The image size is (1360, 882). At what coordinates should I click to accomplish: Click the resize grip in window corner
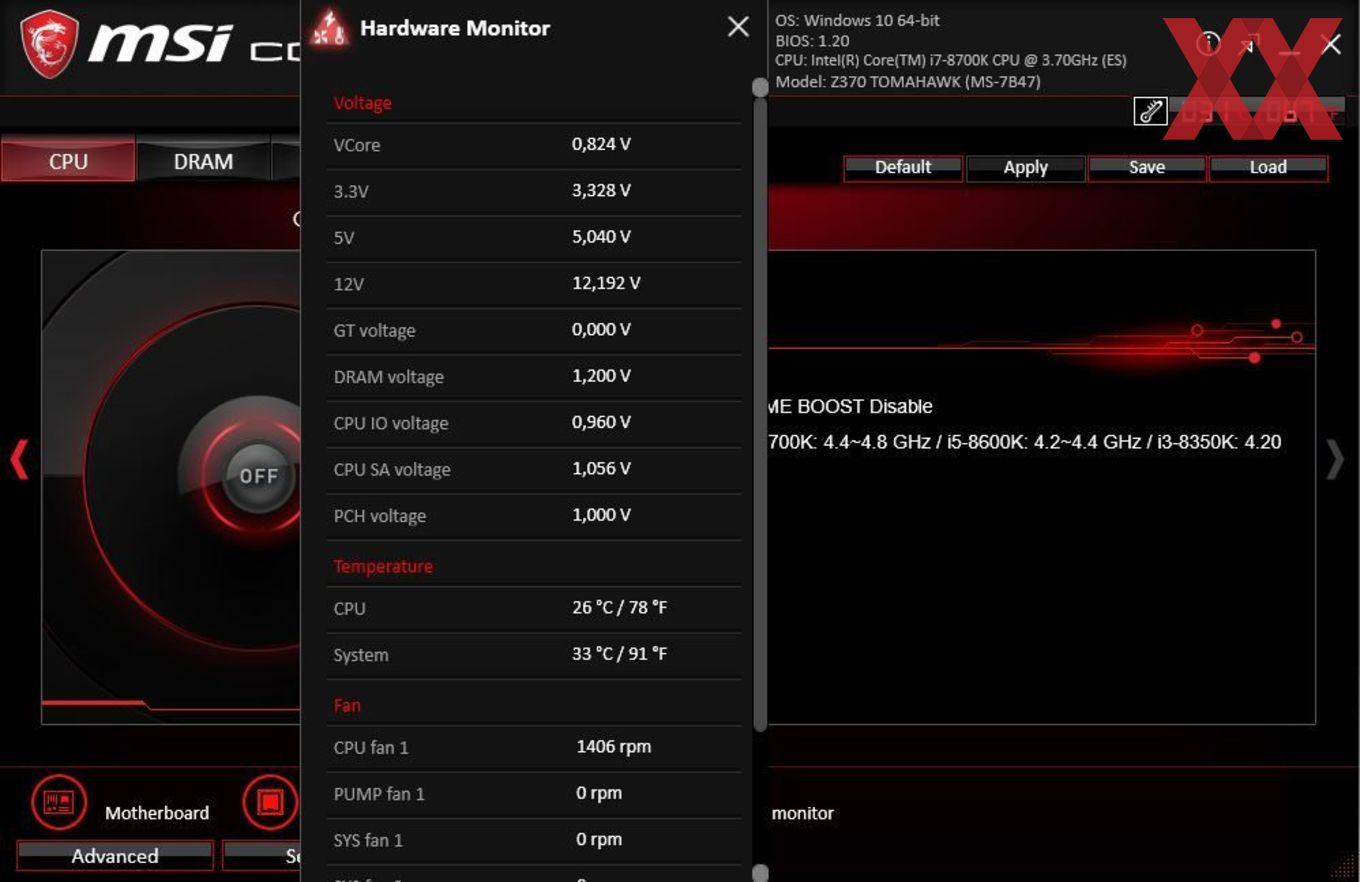tap(1343, 866)
